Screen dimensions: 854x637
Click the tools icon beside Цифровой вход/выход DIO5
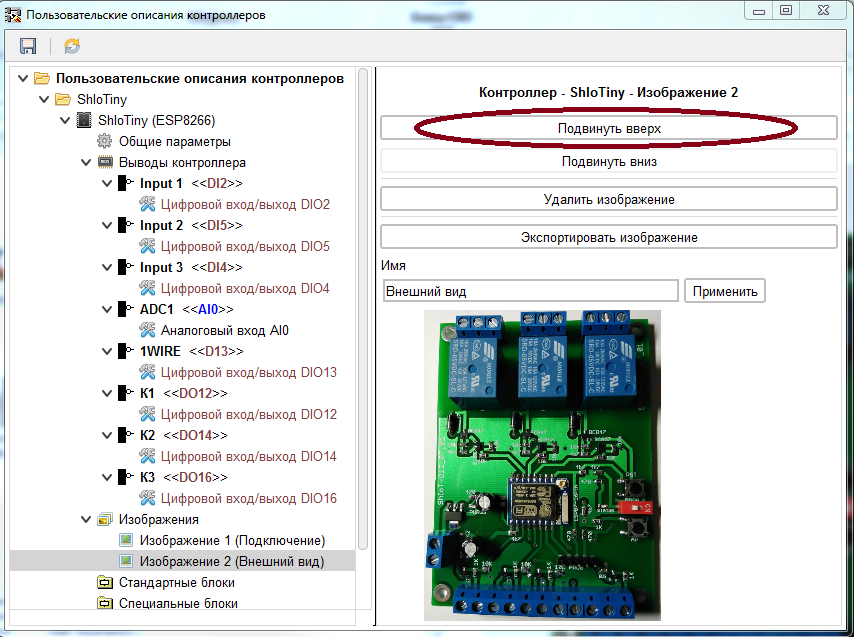click(x=147, y=246)
